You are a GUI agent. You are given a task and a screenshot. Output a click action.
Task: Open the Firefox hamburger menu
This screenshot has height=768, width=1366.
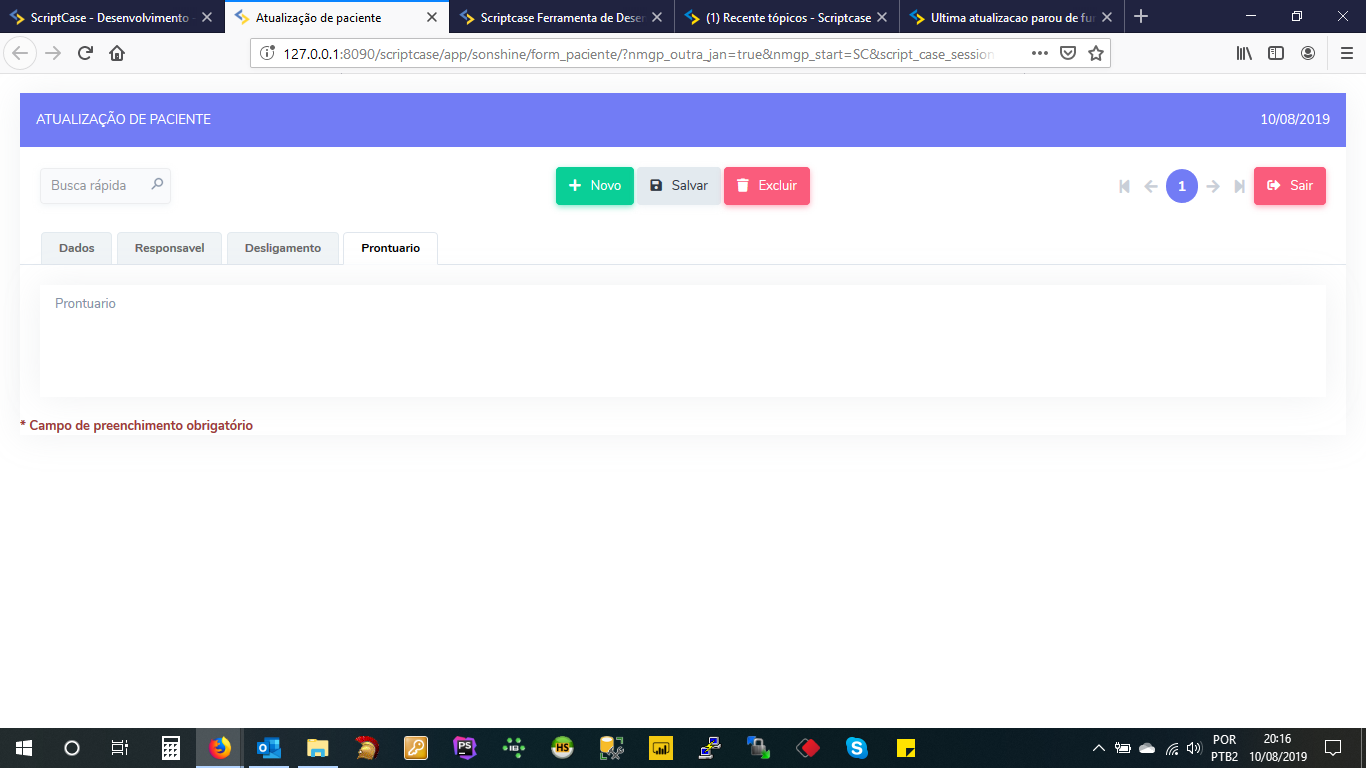1346,54
